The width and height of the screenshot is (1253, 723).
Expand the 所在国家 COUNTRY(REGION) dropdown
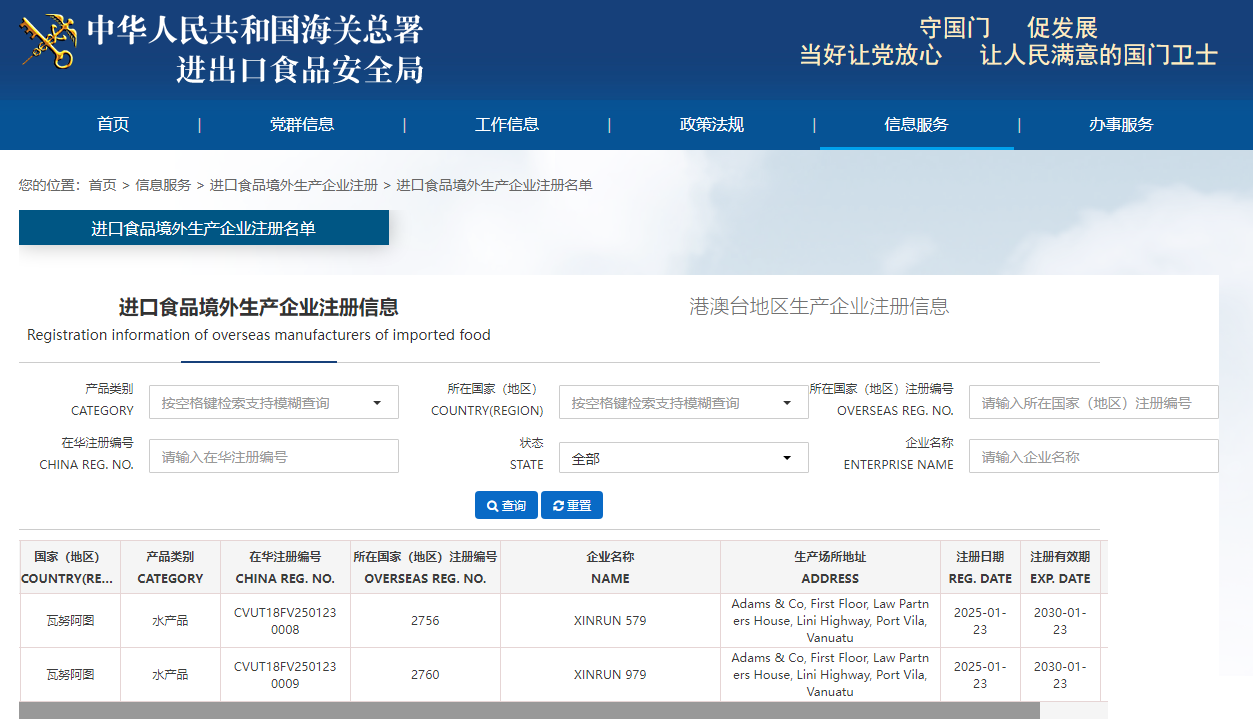pos(683,403)
